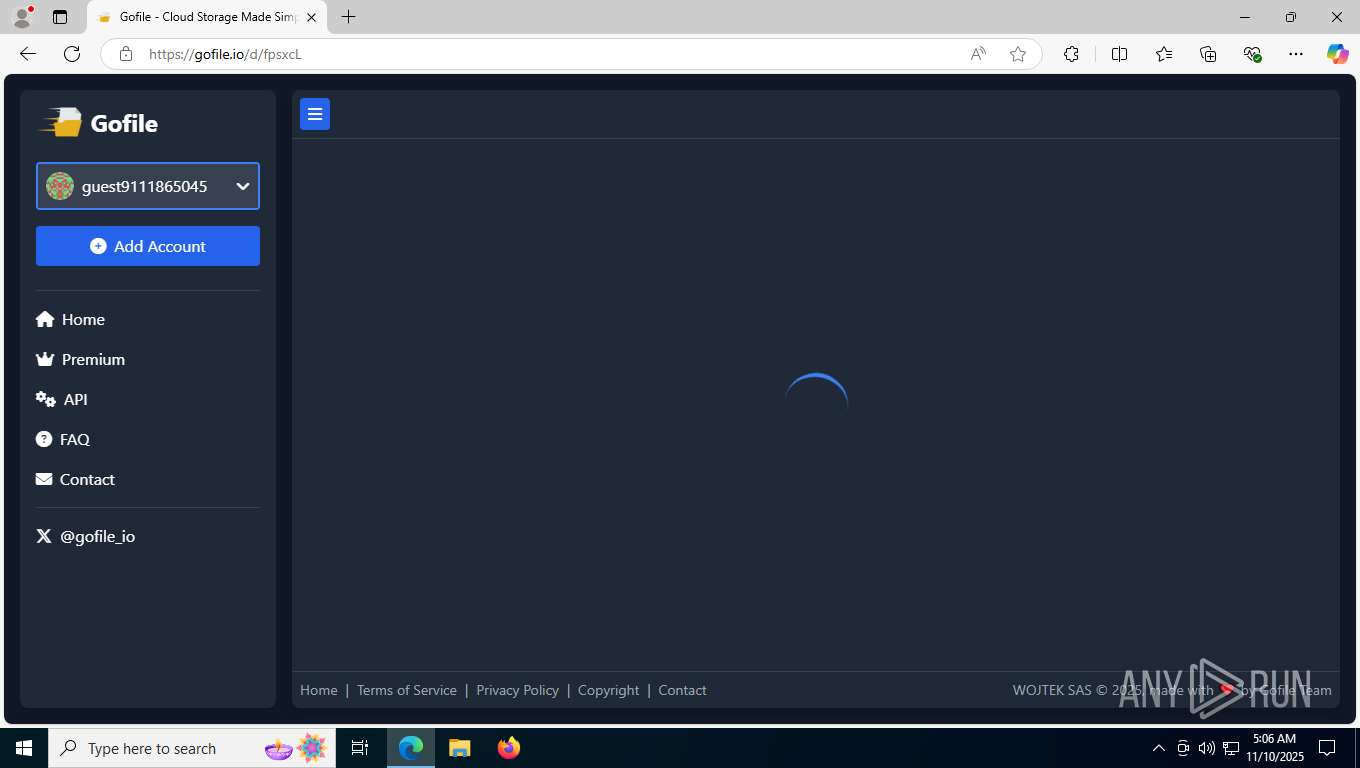Select the Gofile Cloud Storage tab
1360x768 pixels.
[x=208, y=17]
